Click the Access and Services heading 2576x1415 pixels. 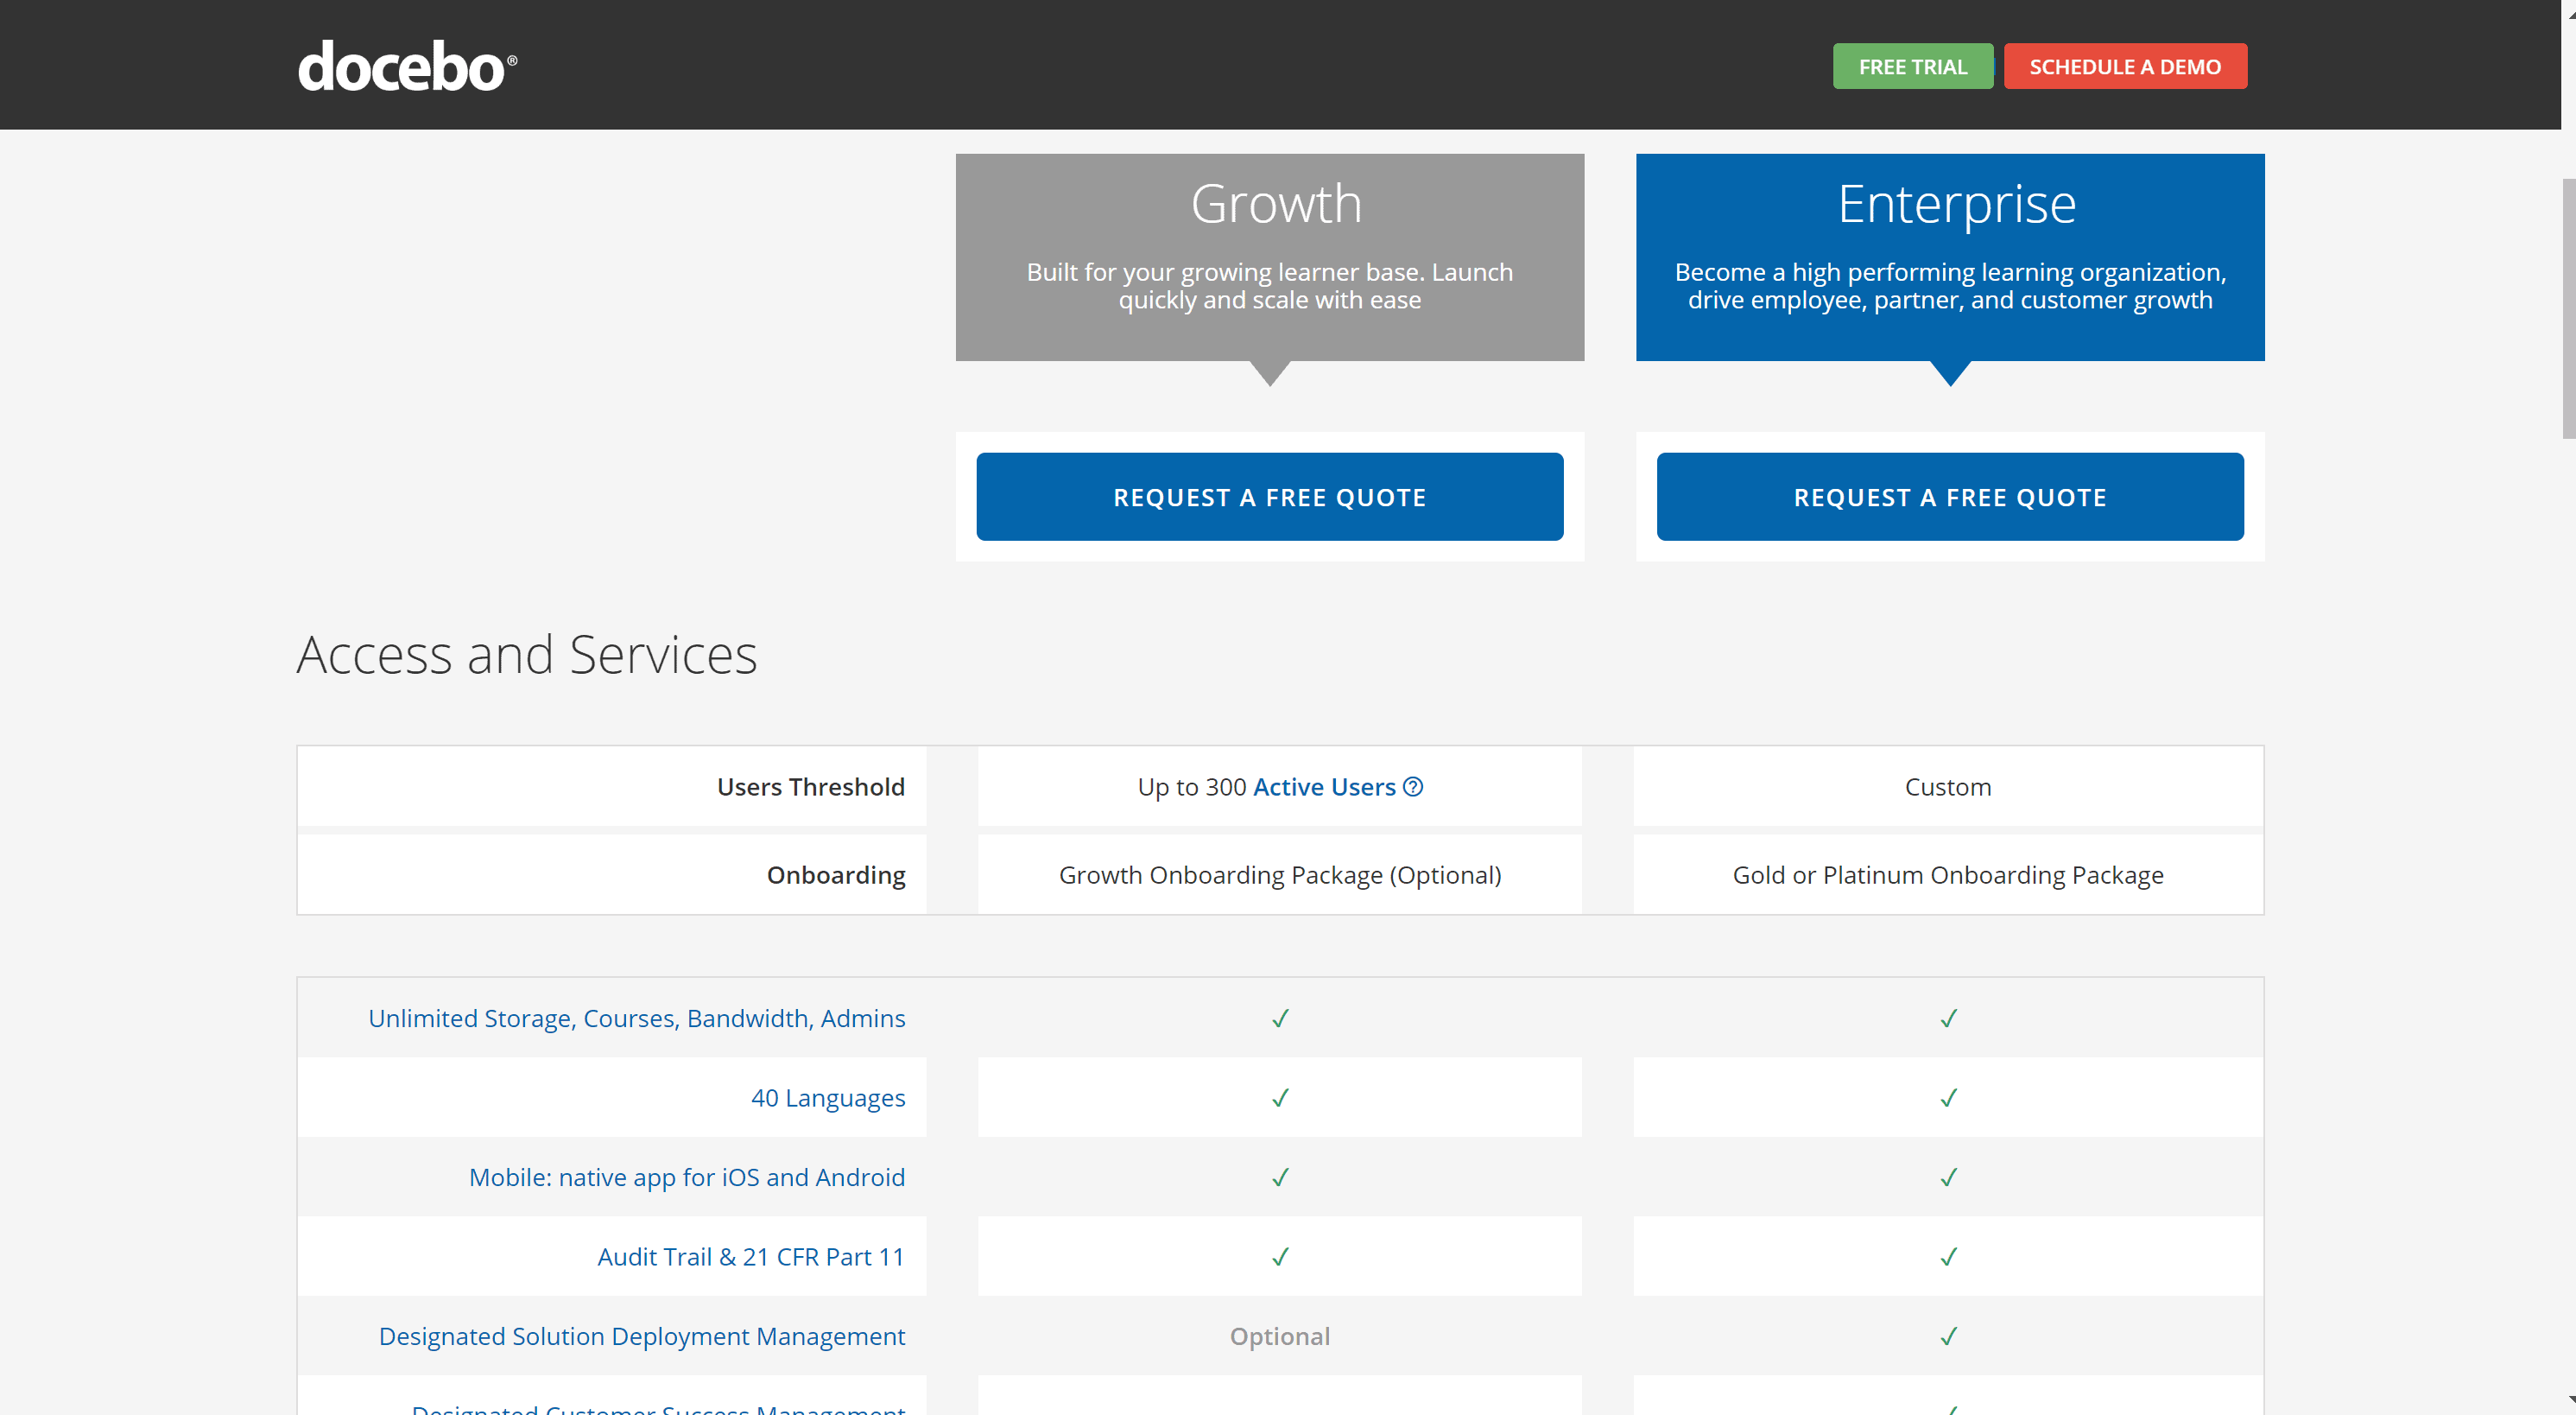pyautogui.click(x=527, y=655)
